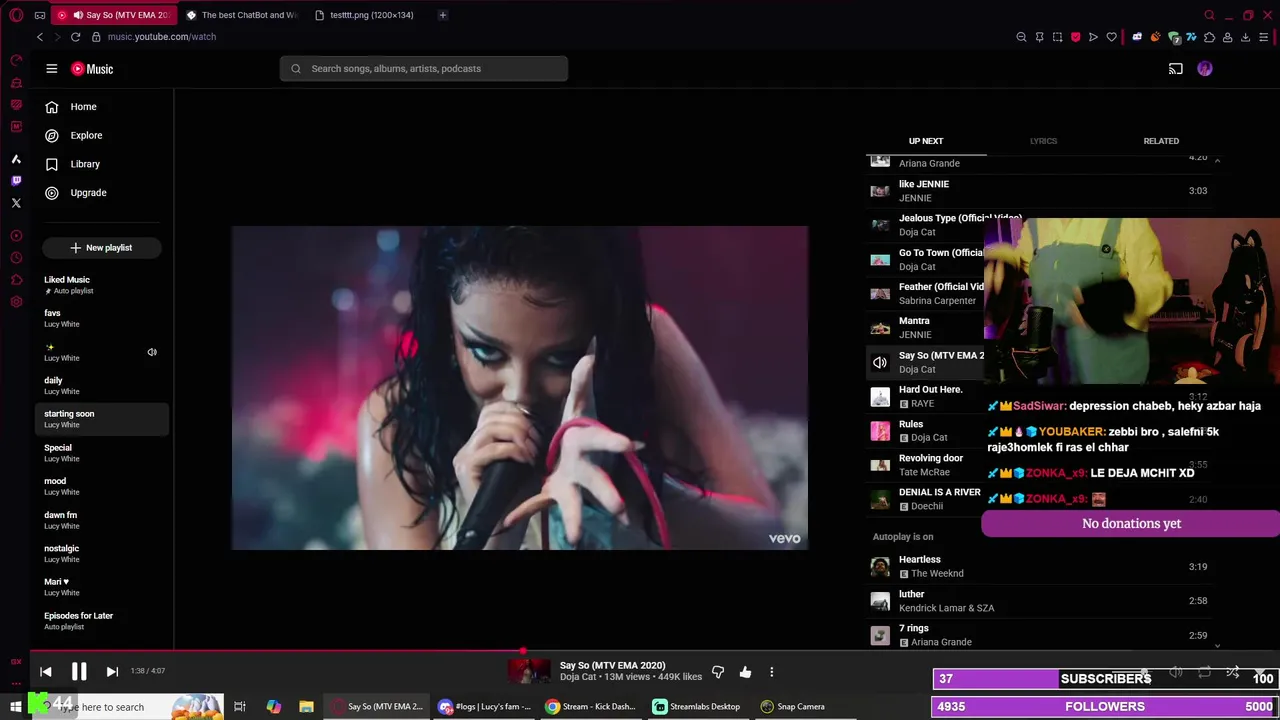Skip to next track
Viewport: 1280px width, 720px height.
pos(112,672)
